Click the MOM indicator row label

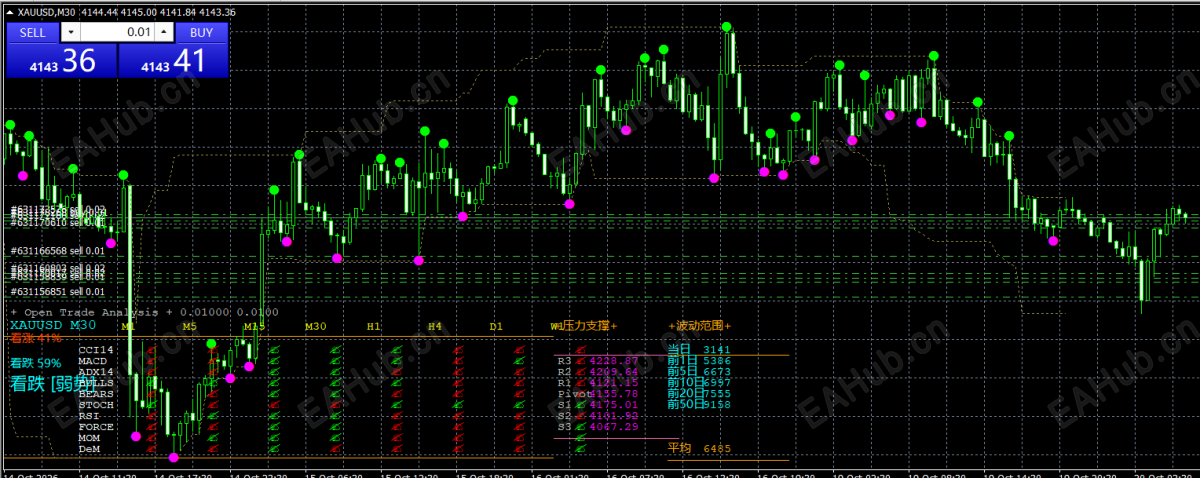tap(87, 438)
